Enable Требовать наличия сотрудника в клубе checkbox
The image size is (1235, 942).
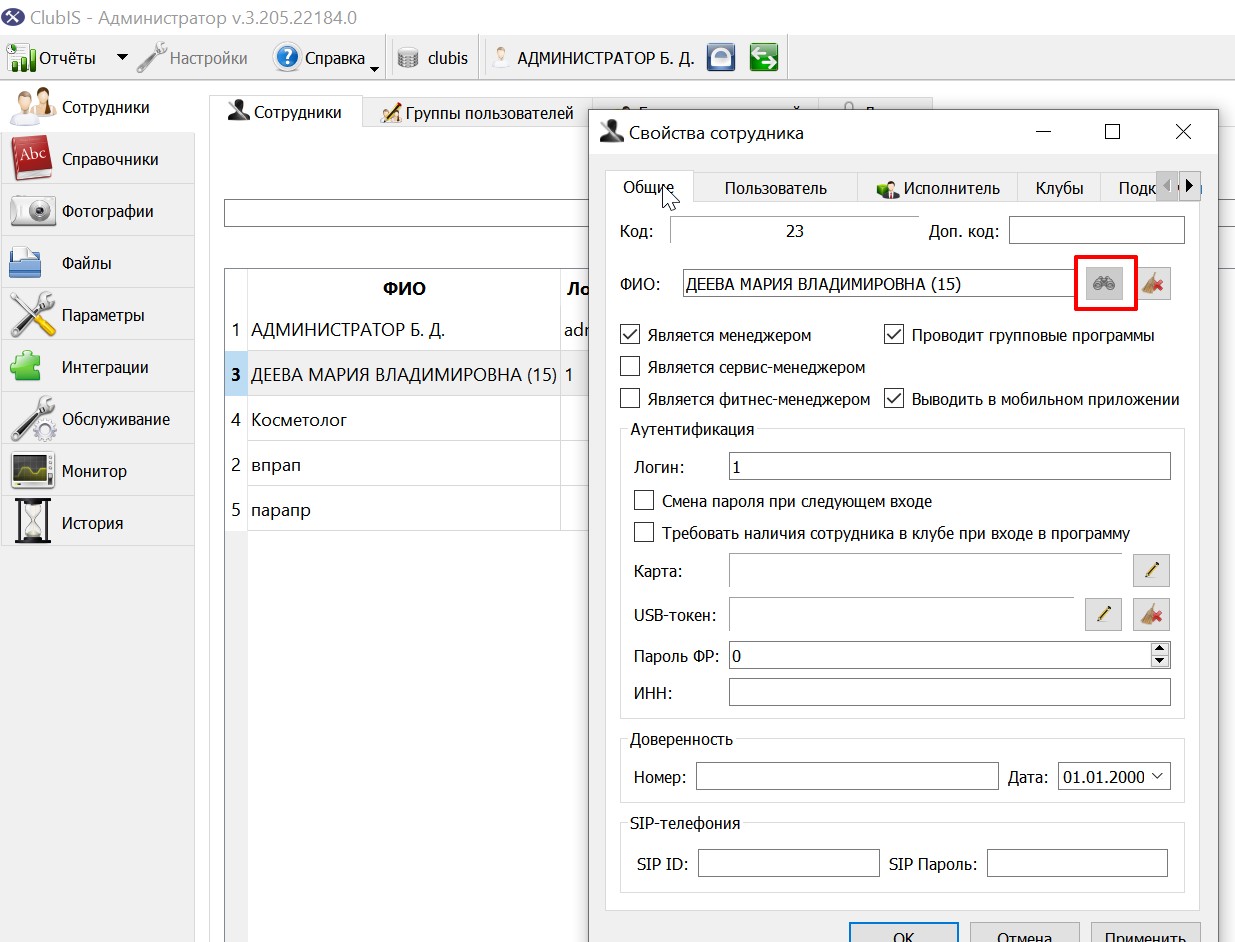tap(644, 533)
